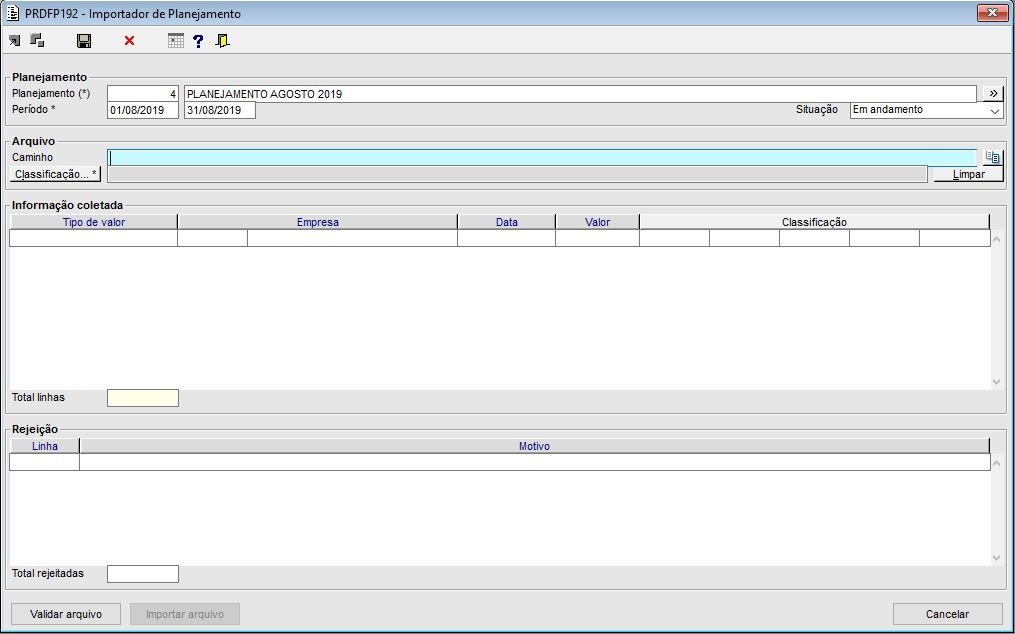Click Validar arquivo button
The height and width of the screenshot is (634, 1015).
pyautogui.click(x=66, y=614)
